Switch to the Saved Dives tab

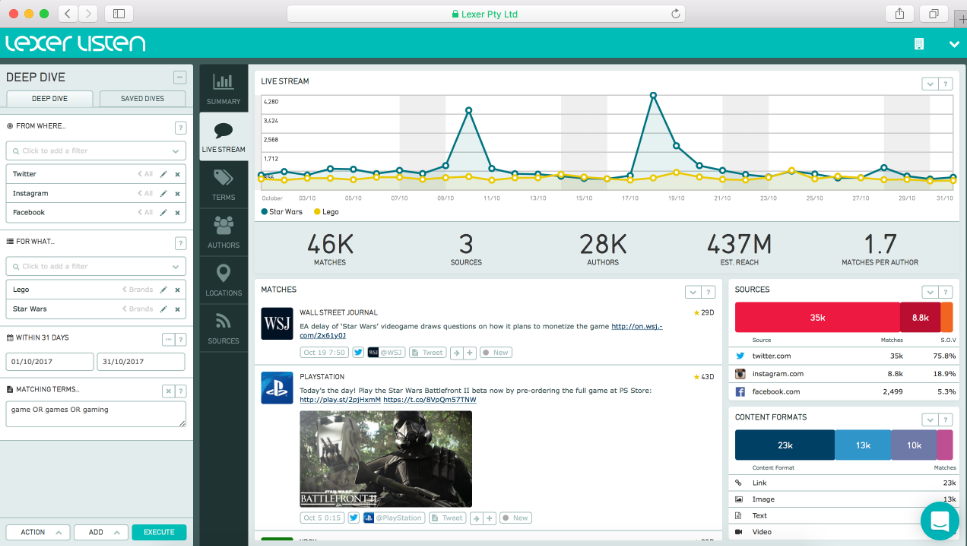(x=142, y=98)
